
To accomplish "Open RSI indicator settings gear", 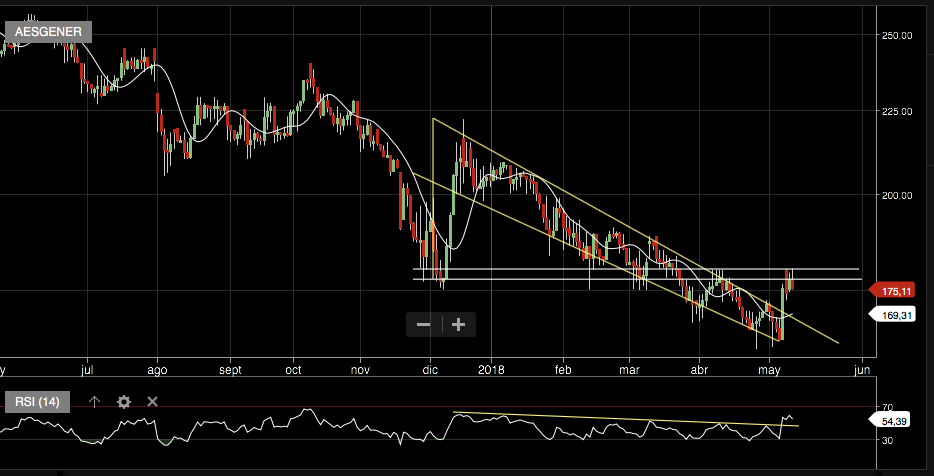I will [x=124, y=402].
